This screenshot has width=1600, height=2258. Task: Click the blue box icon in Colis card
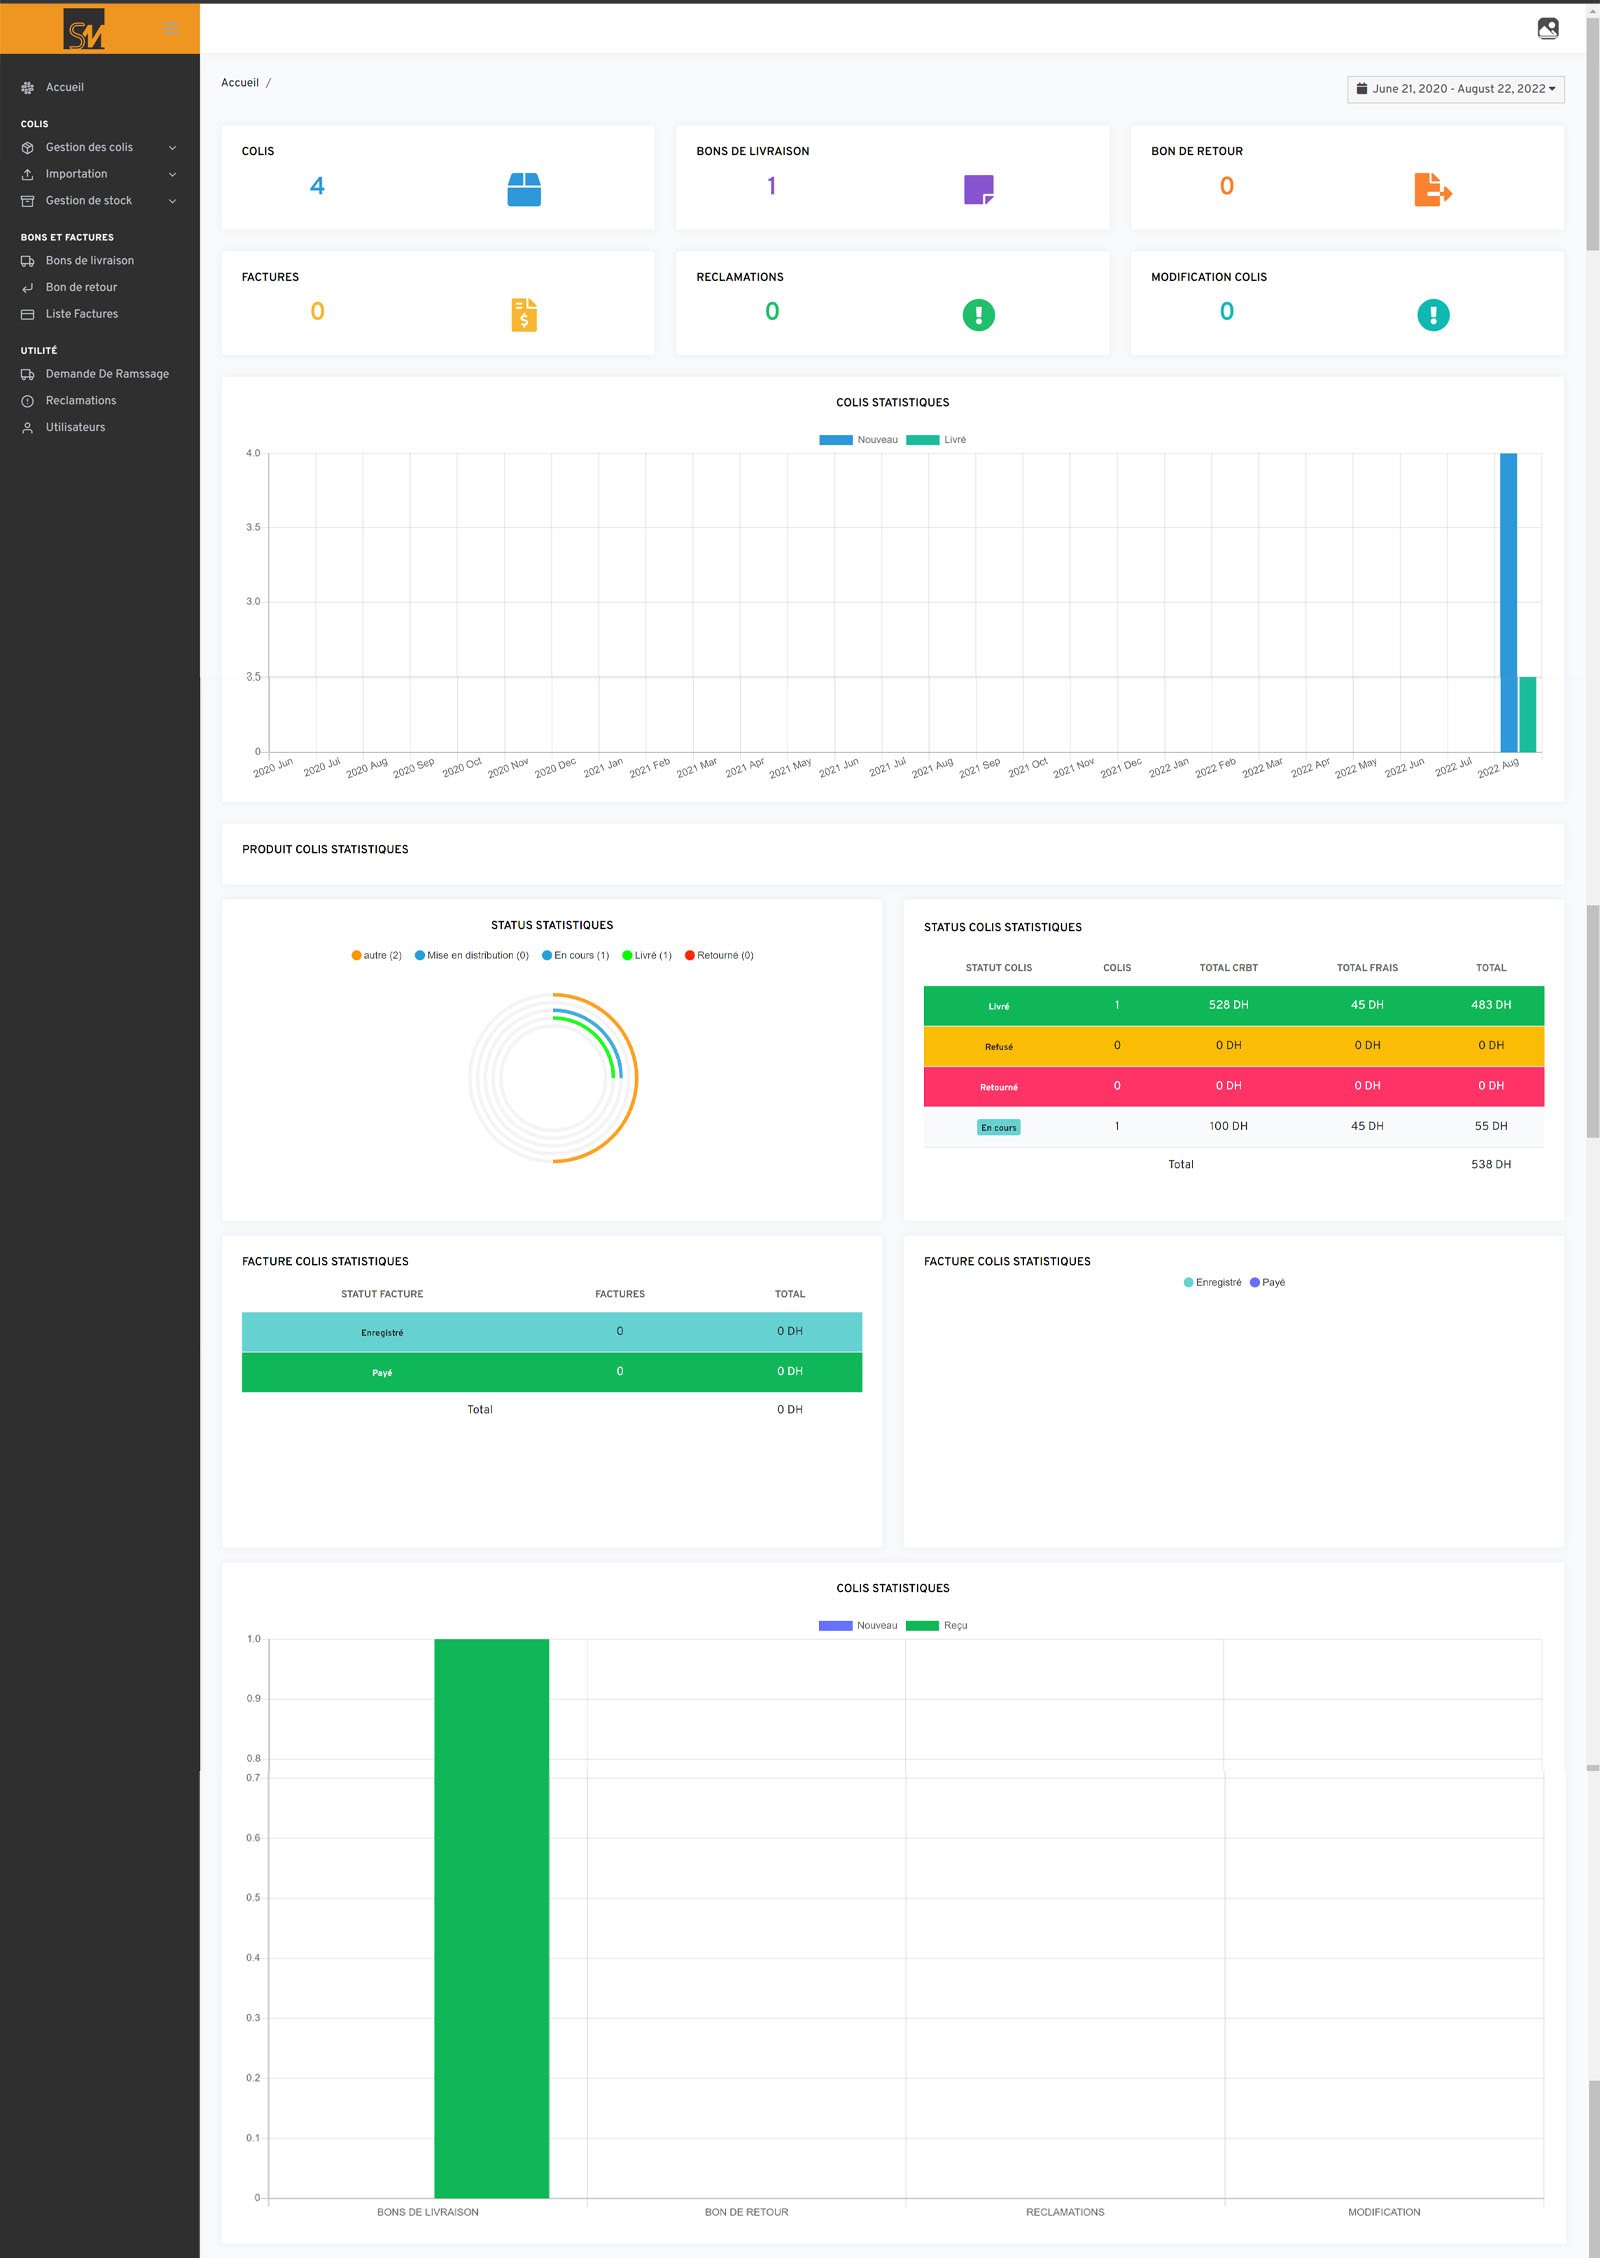tap(523, 189)
